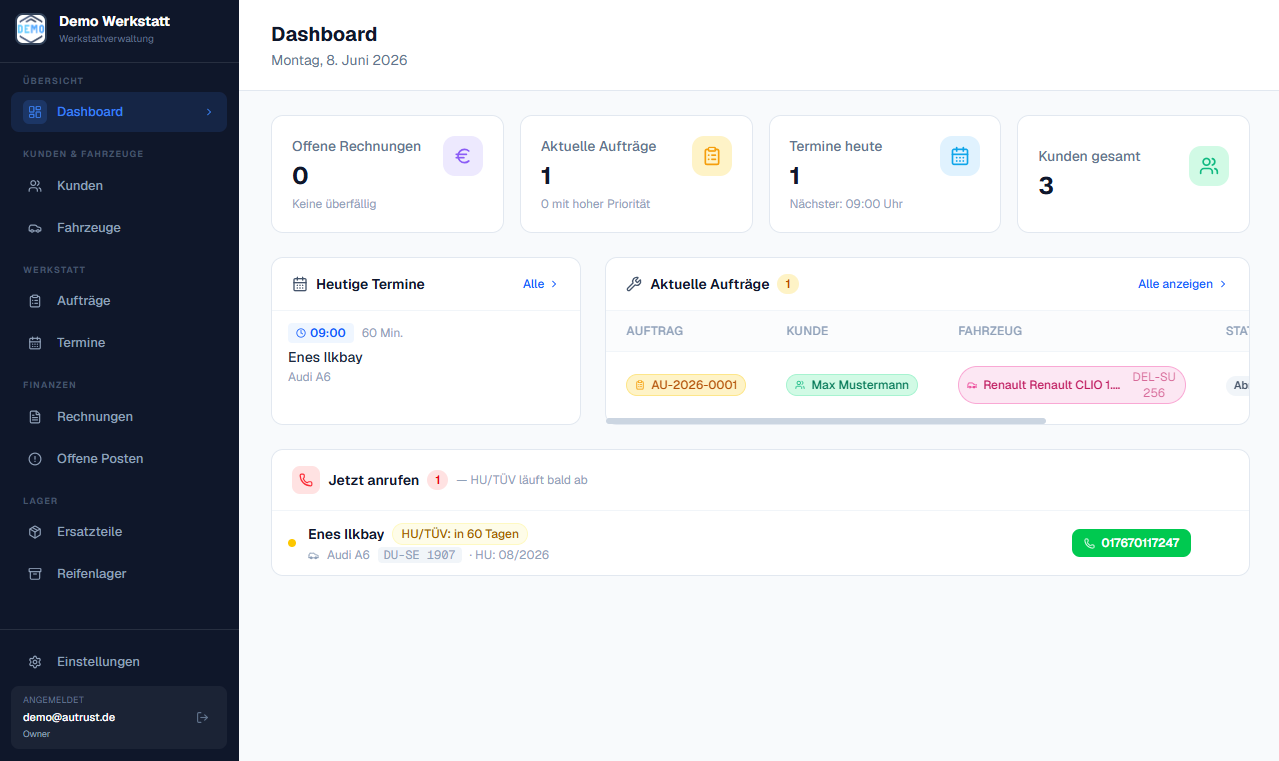
Task: Click the Aufträge clipboard icon in sidebar
Action: pos(35,301)
